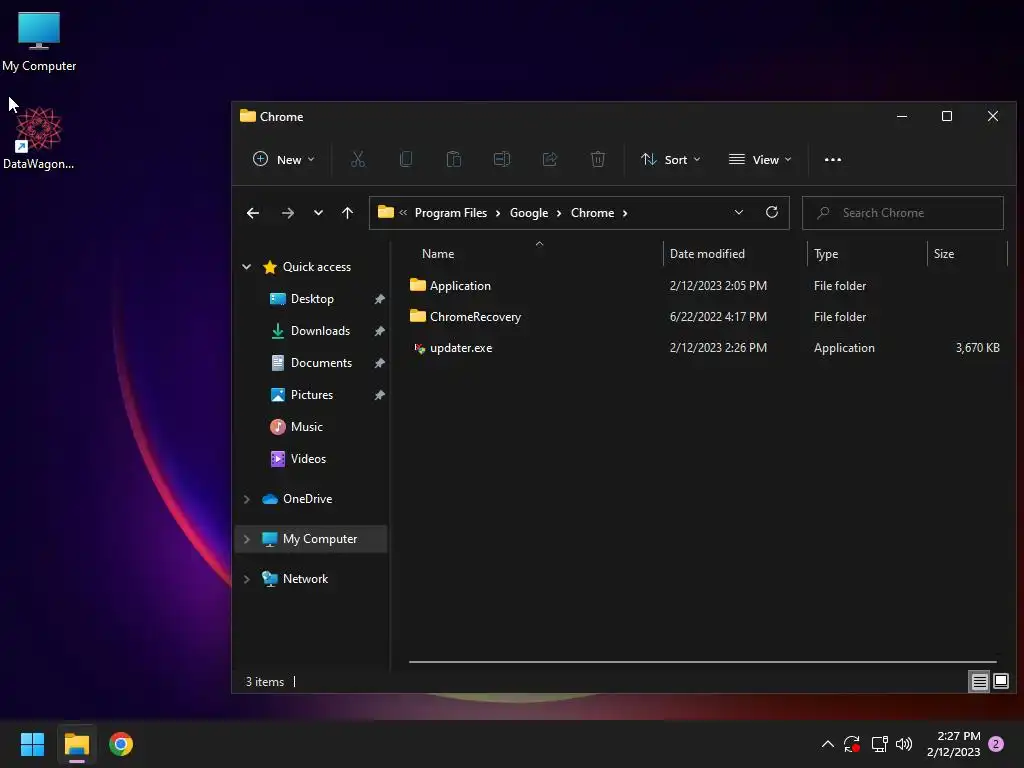Select Quick access in navigation pane

tap(317, 266)
